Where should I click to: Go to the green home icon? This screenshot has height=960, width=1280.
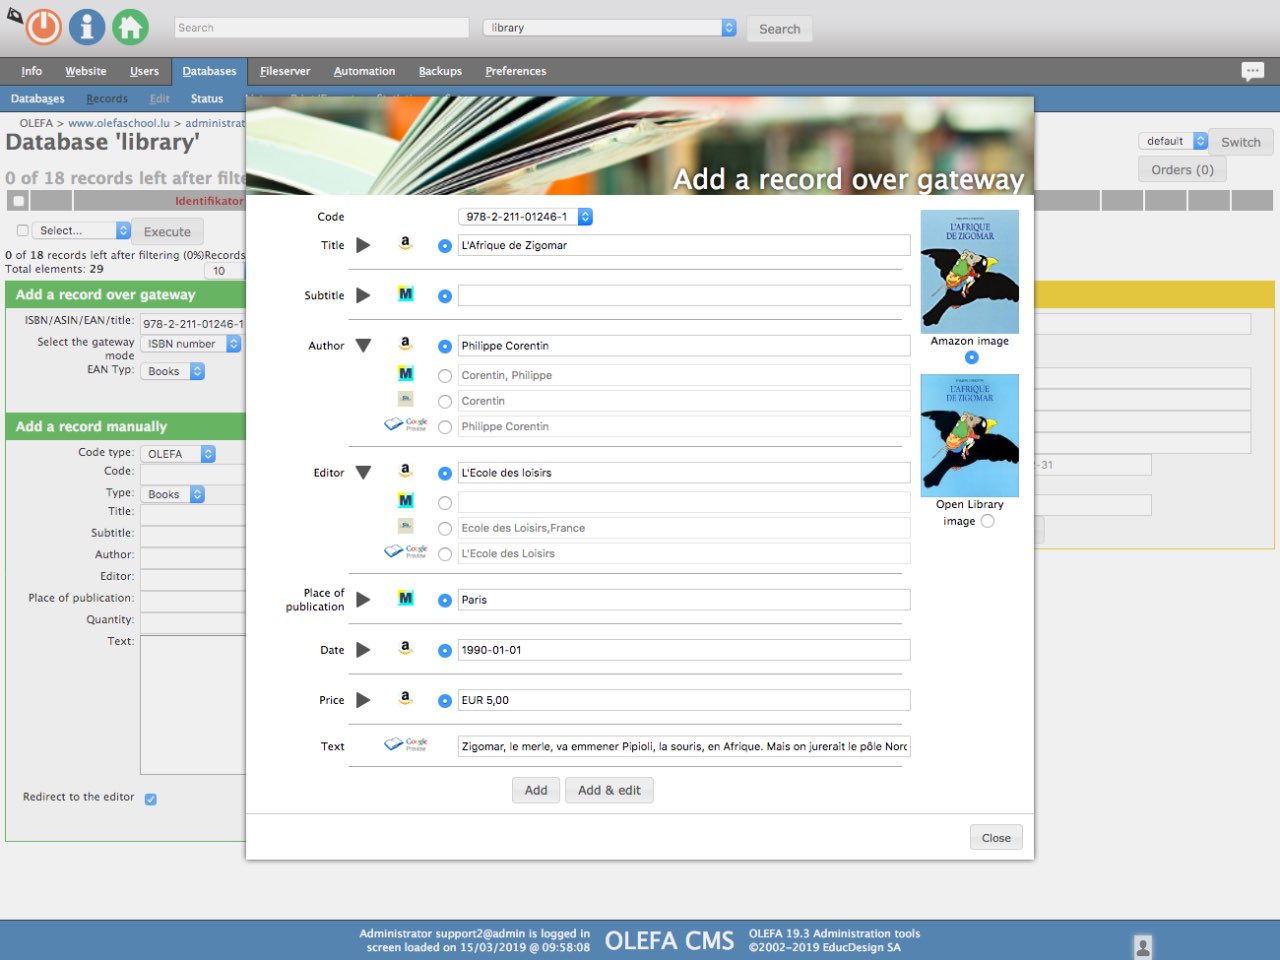pos(130,27)
